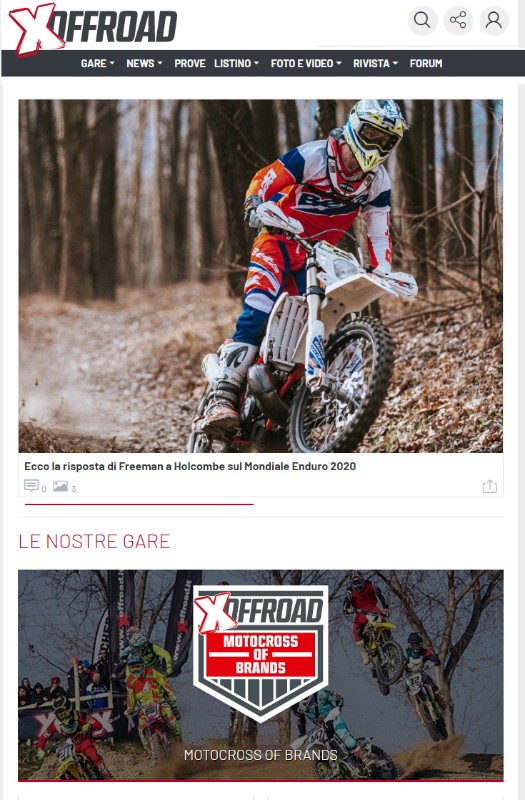Open the Freeman a Holcombe article headline
525x800 pixels.
(x=190, y=466)
